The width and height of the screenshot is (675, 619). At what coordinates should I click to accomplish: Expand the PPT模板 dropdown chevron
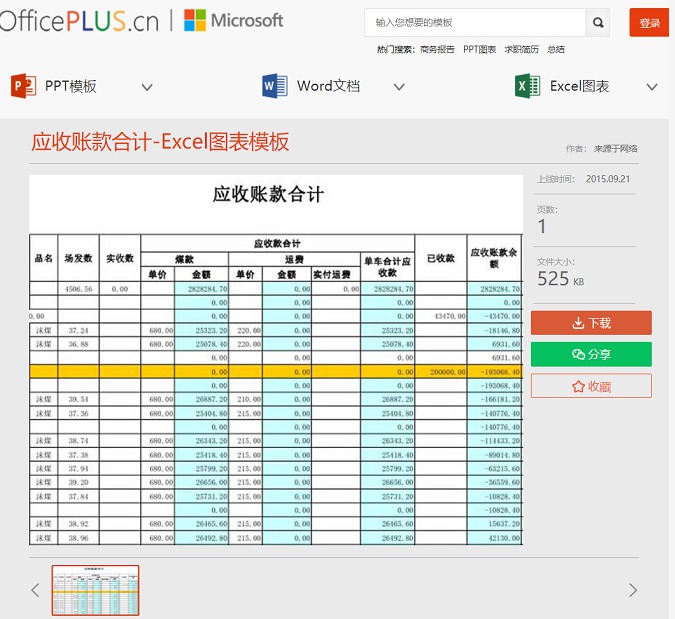(x=147, y=87)
